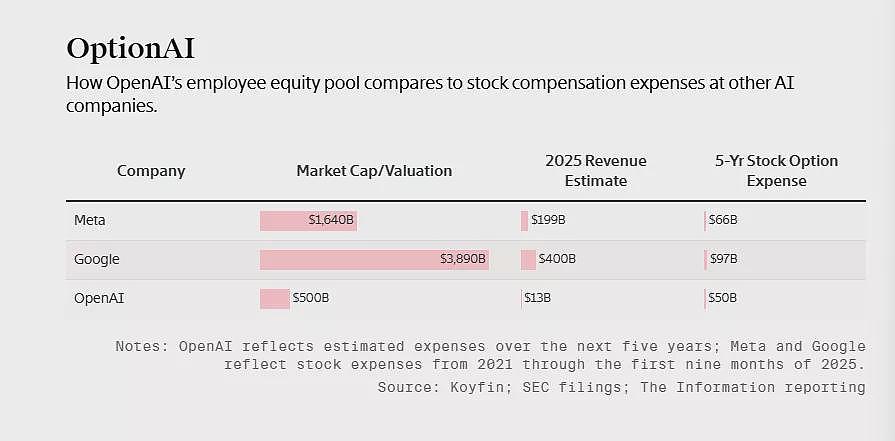Click the OptionAI chart title
The image size is (895, 441).
pyautogui.click(x=131, y=49)
